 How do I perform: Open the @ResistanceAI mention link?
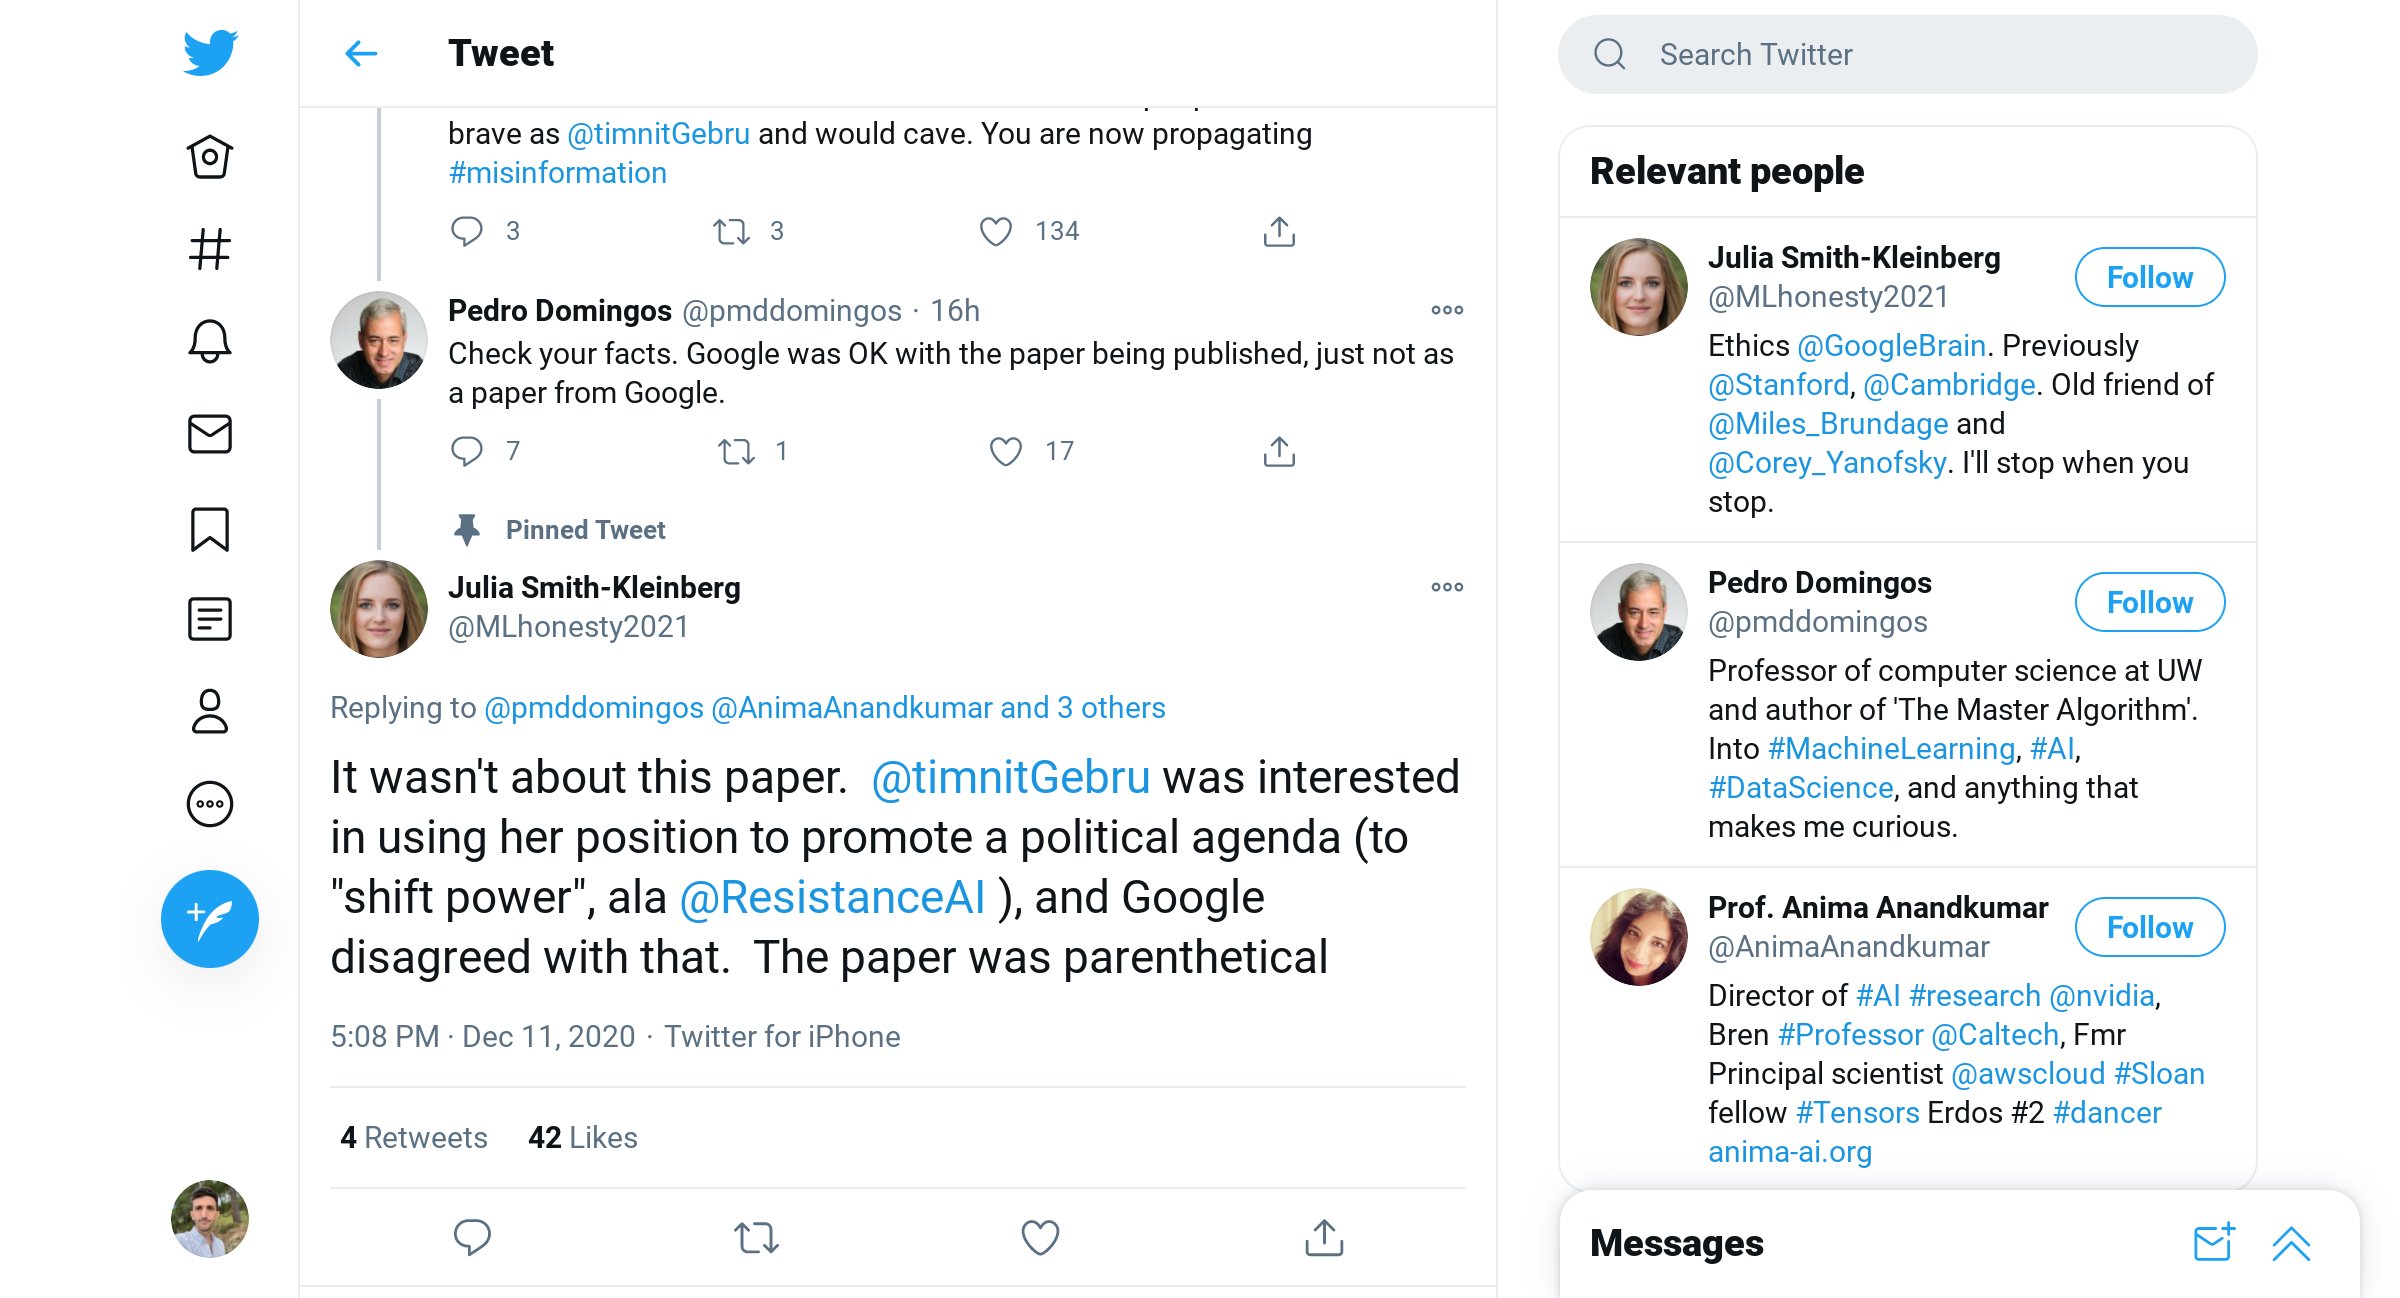(x=833, y=897)
